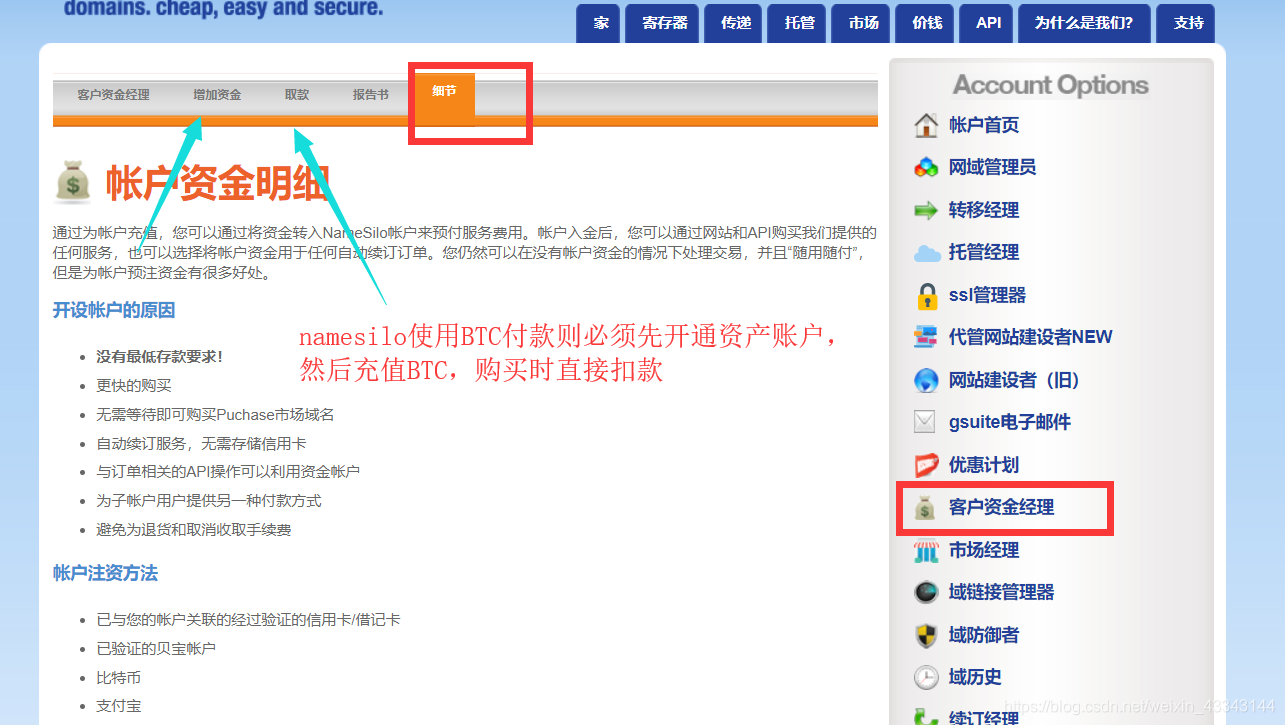Open the API navigation tab
Image resolution: width=1285 pixels, height=725 pixels.
[988, 23]
